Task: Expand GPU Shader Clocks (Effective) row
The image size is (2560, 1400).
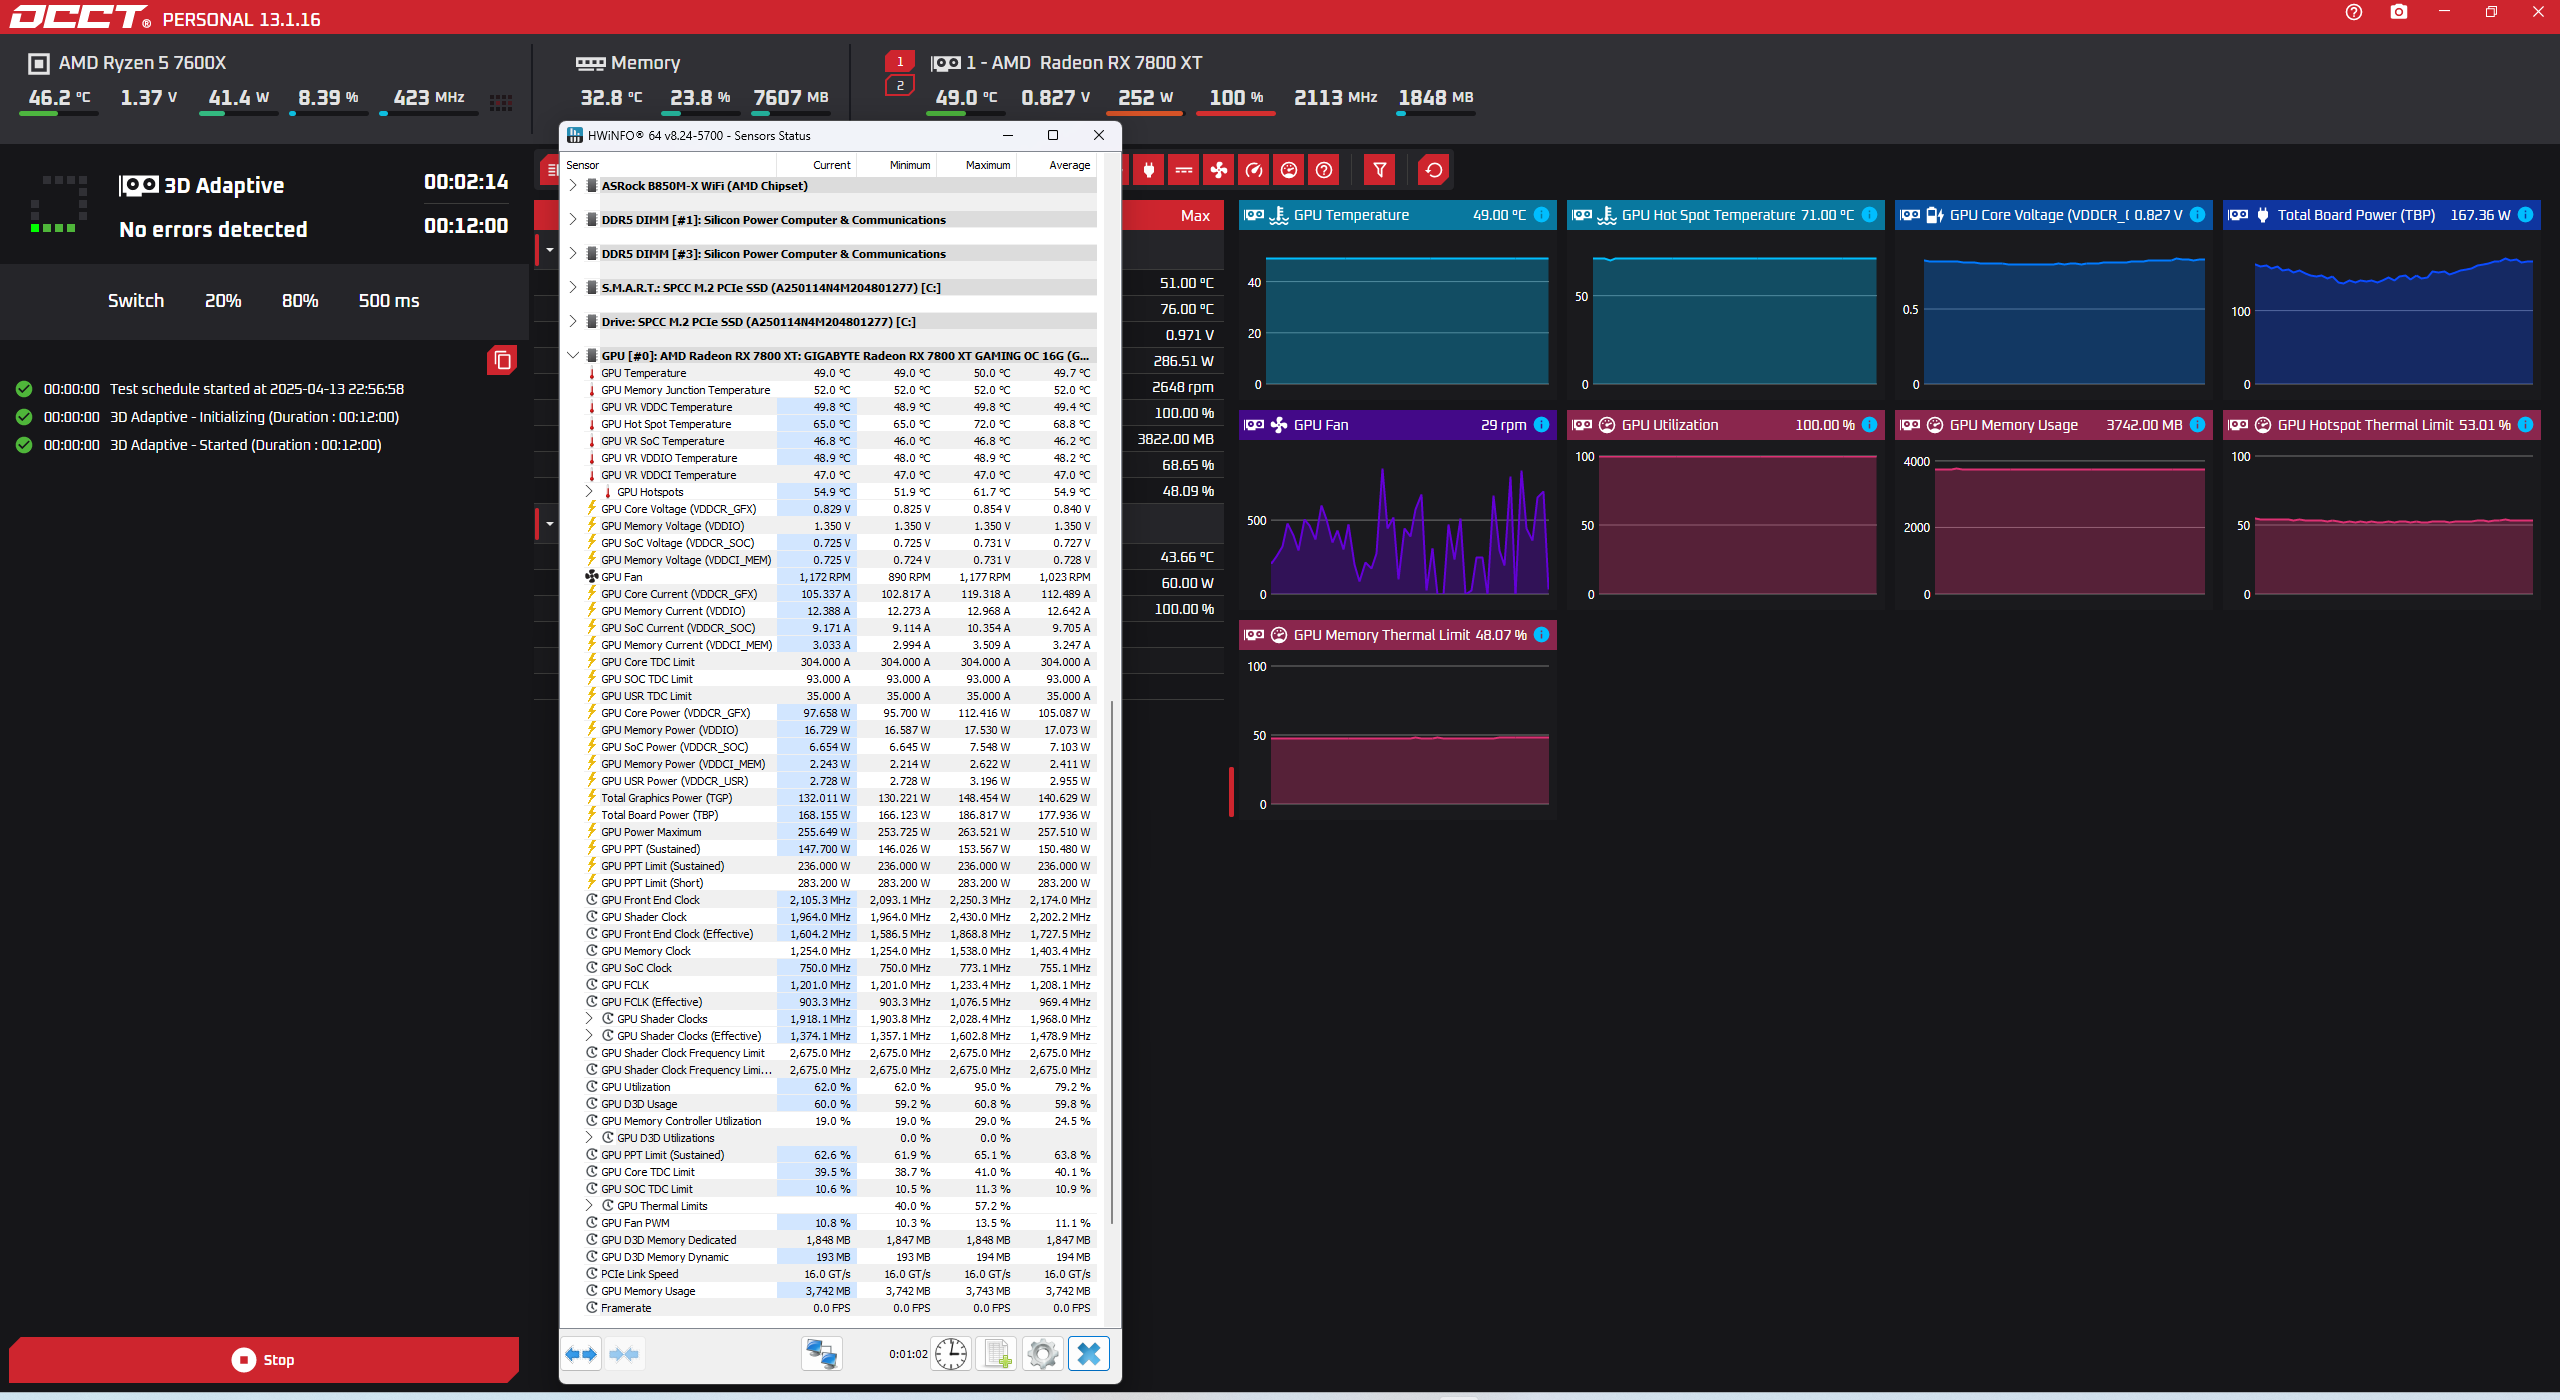Action: pos(589,1036)
